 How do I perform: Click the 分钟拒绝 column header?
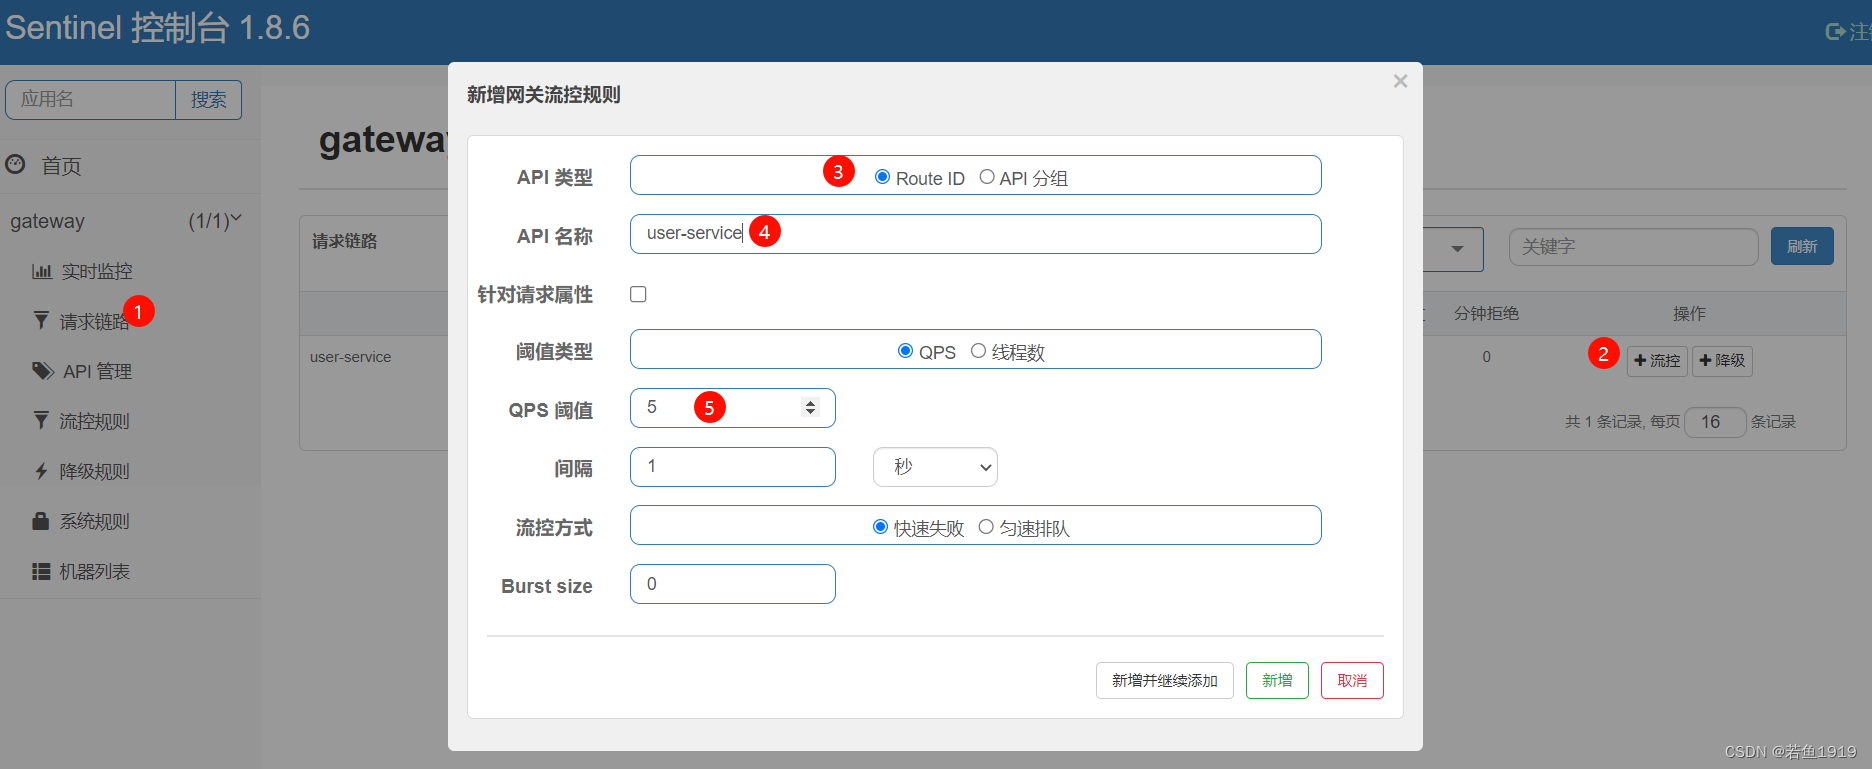[1486, 314]
